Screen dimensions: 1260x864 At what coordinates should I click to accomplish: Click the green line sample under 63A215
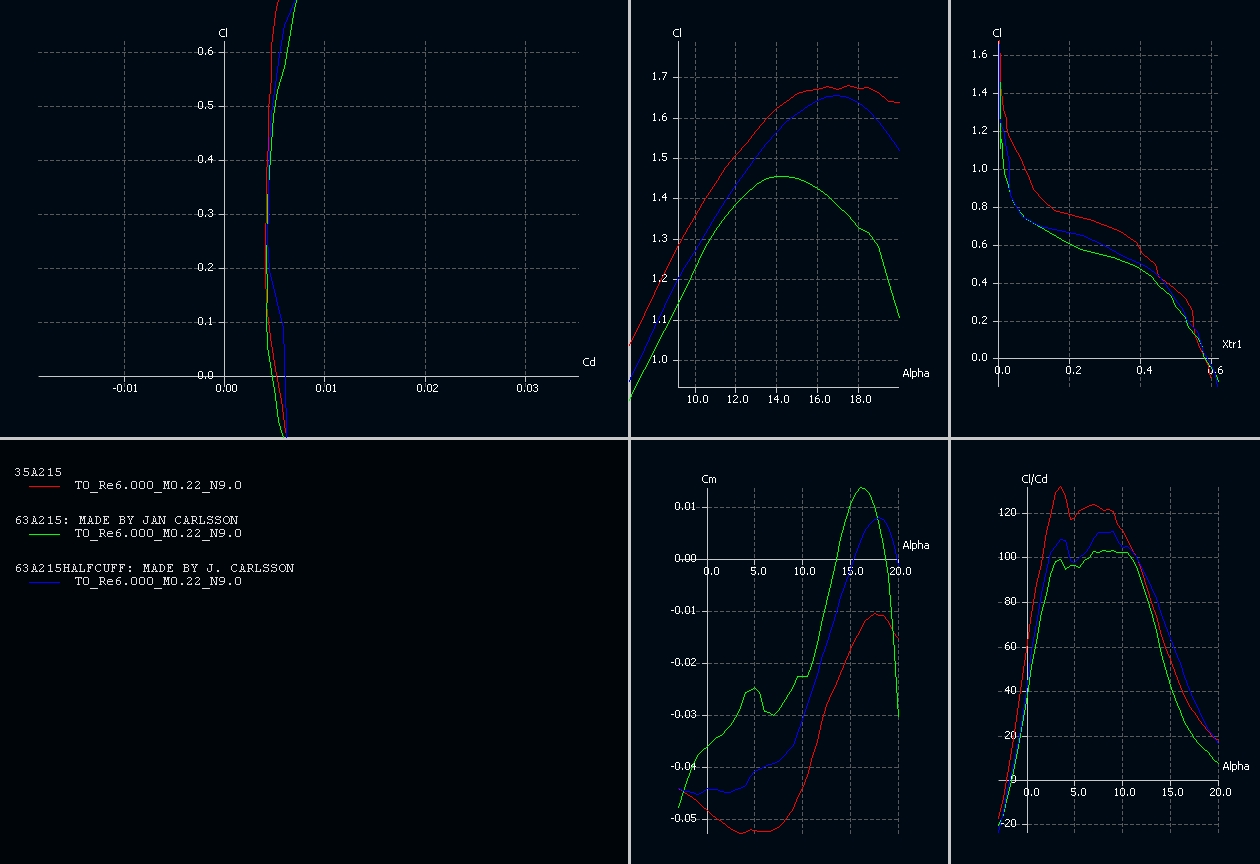coord(45,534)
